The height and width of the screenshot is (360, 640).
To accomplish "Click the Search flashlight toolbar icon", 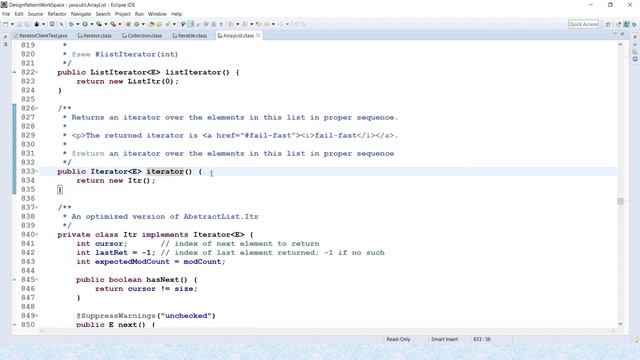I will coord(167,24).
